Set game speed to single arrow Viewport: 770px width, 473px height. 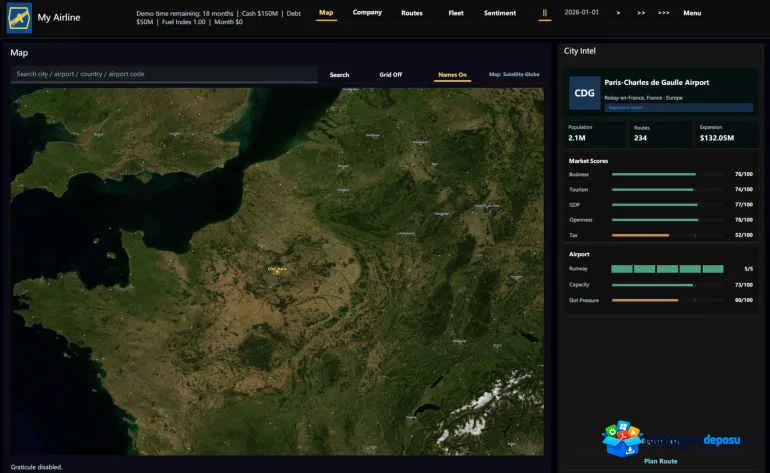click(x=618, y=13)
